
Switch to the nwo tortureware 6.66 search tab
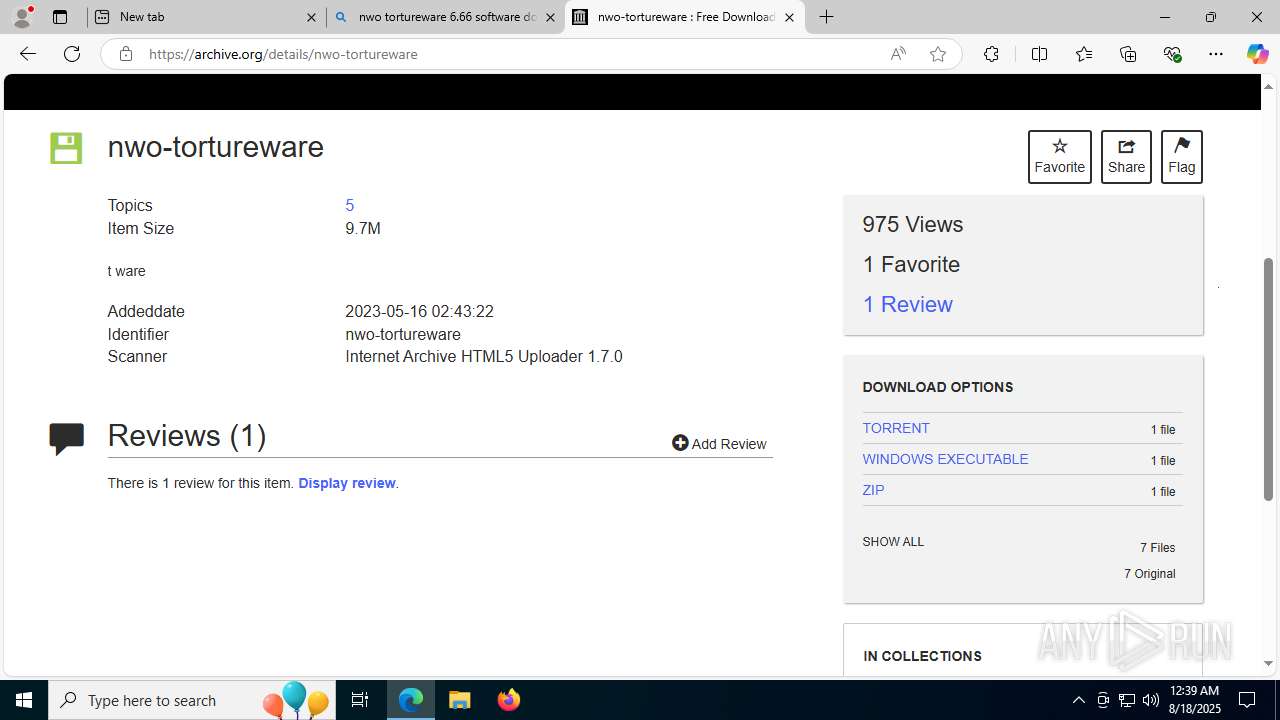[446, 17]
